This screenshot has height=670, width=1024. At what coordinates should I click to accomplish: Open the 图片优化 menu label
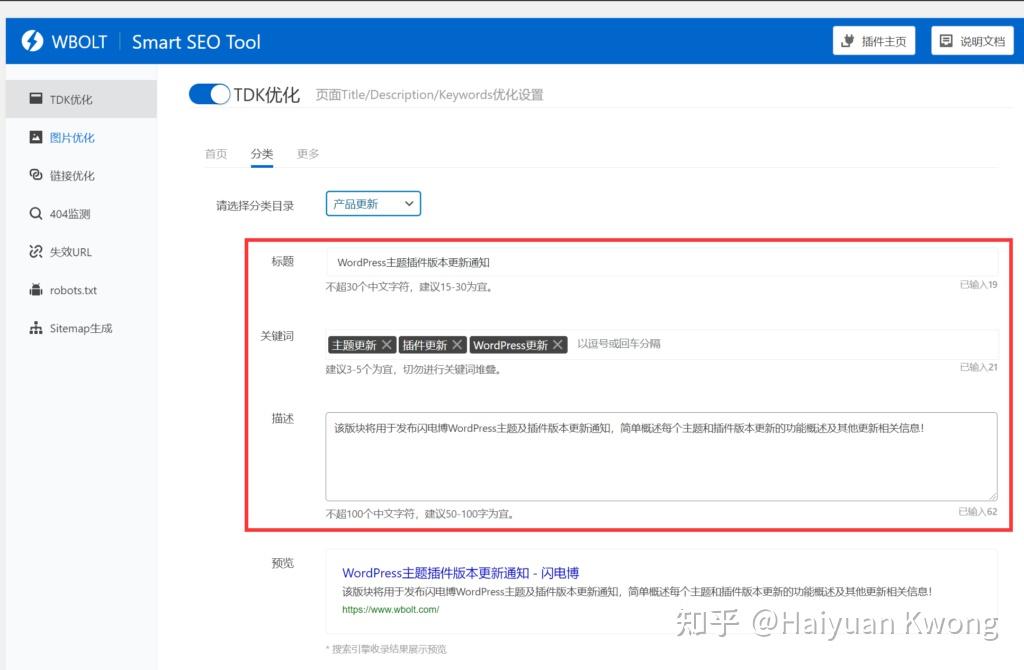coord(72,138)
